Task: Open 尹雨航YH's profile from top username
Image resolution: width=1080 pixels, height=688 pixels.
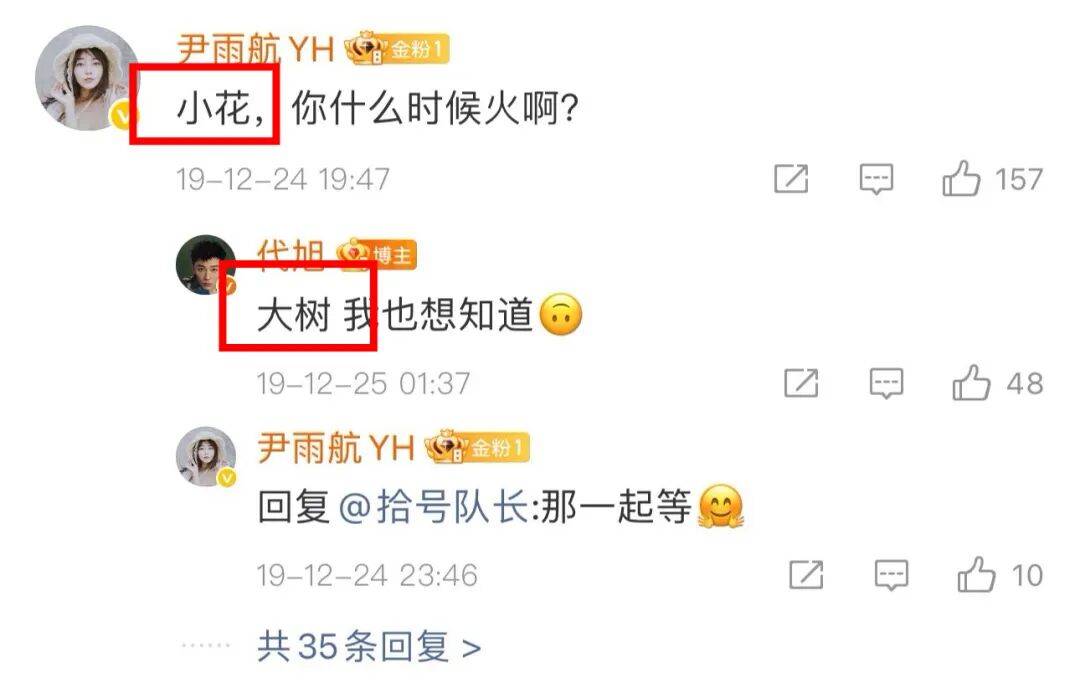Action: click(256, 50)
